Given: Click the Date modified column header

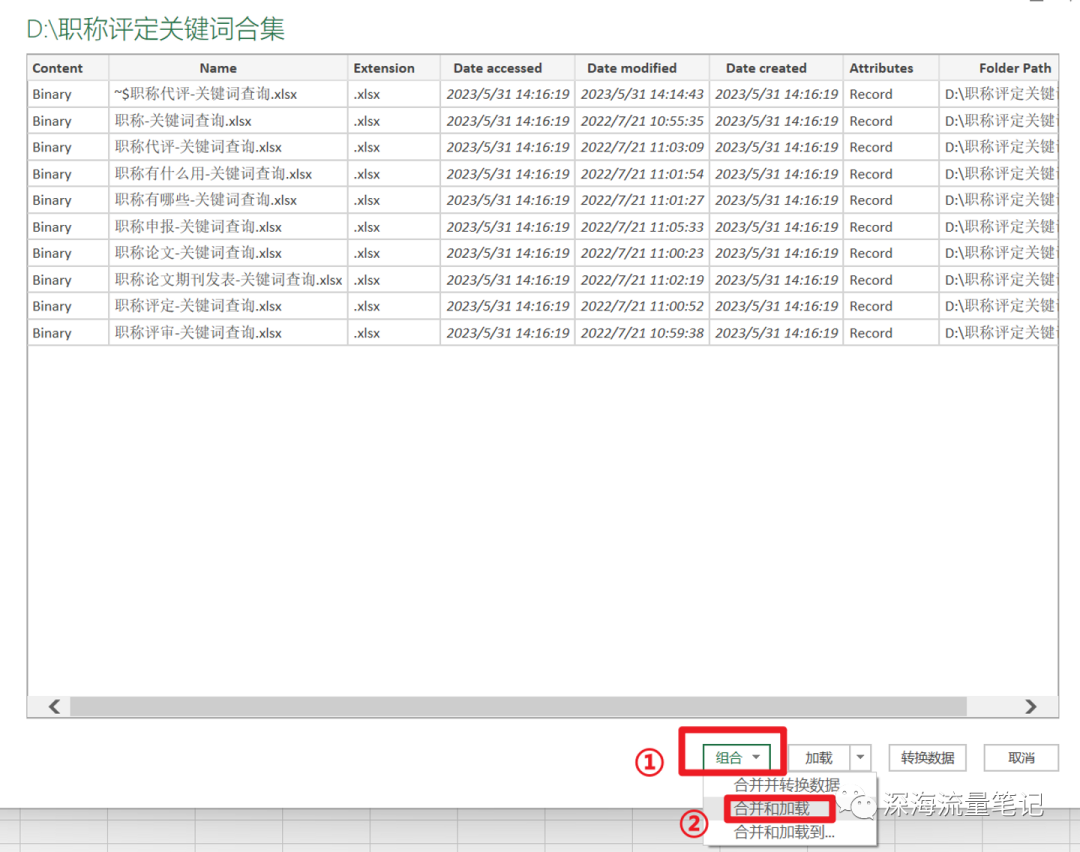Looking at the screenshot, I should 642,68.
